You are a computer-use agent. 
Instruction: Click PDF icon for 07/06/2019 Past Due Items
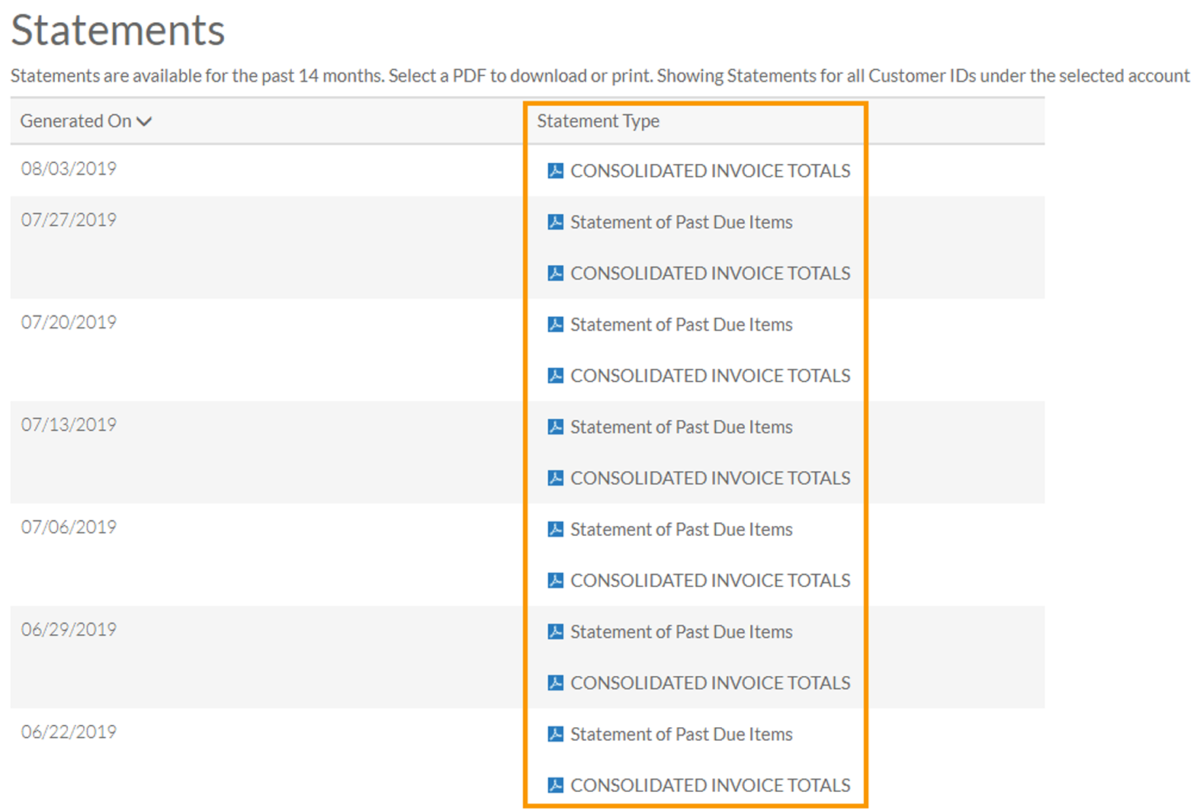tap(556, 530)
